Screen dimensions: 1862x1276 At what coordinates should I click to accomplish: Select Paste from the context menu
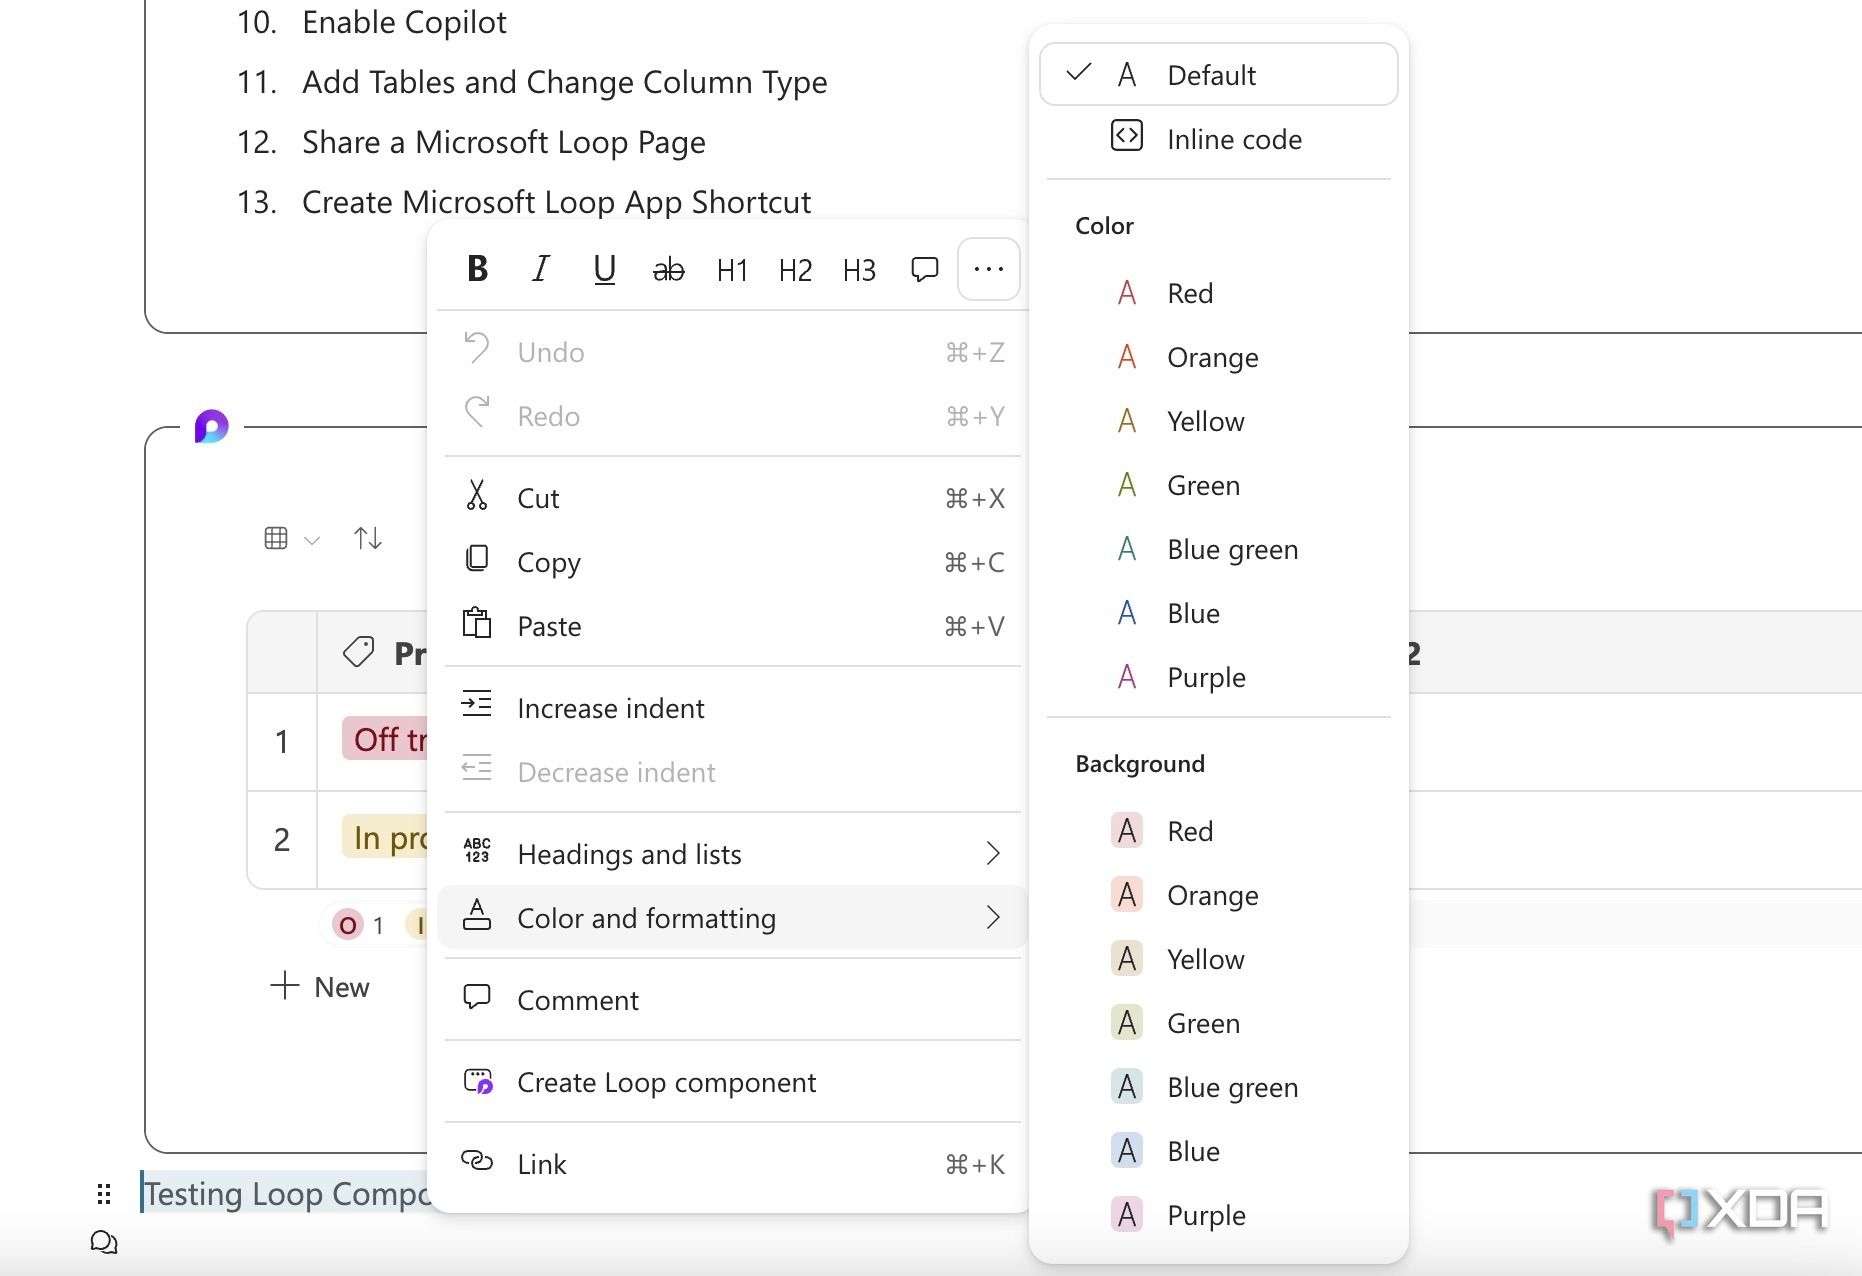[549, 626]
